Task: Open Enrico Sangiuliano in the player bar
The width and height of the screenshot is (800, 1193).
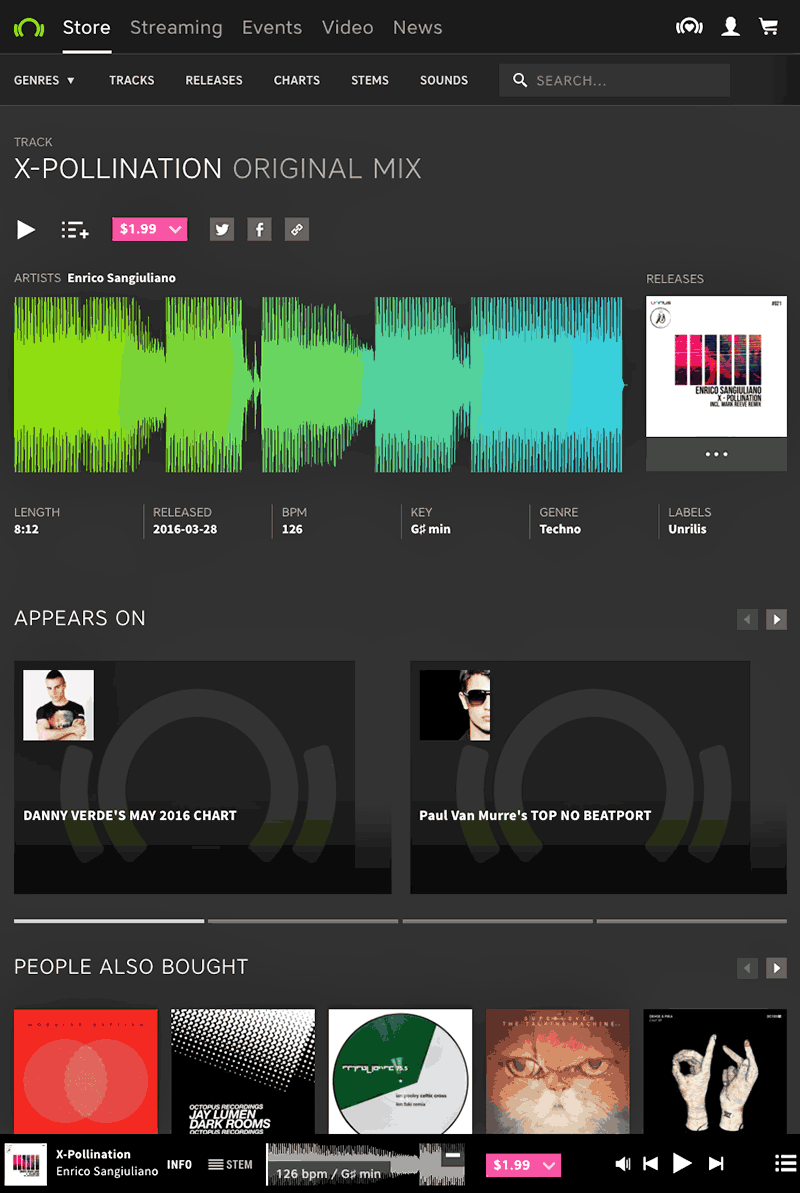Action: [x=107, y=1172]
